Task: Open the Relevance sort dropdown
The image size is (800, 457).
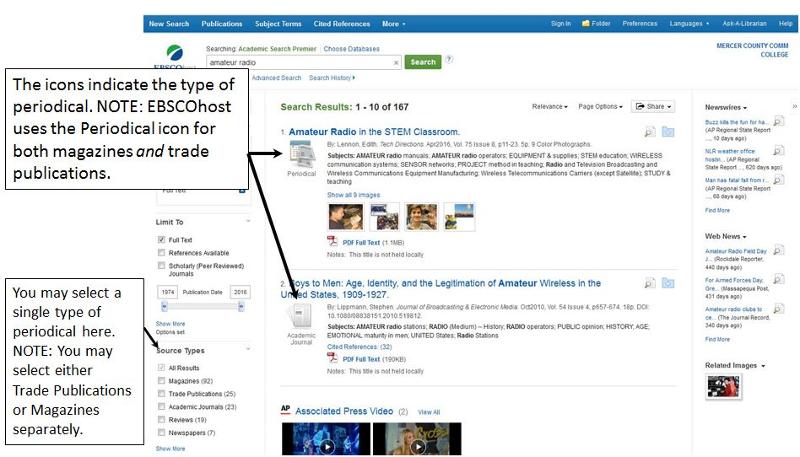Action: tap(549, 107)
